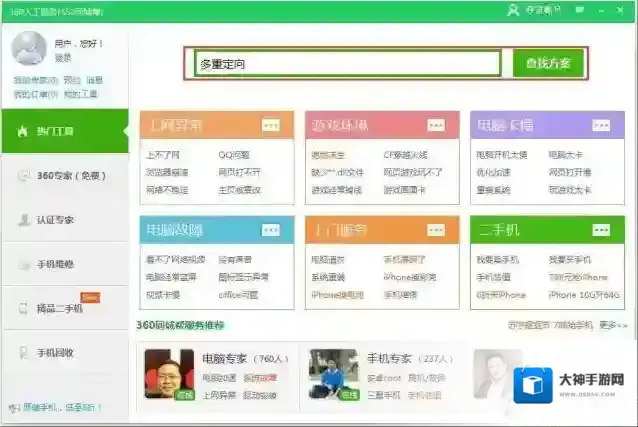Click the user avatar picture
This screenshot has height=427, width=638.
[x=29, y=48]
